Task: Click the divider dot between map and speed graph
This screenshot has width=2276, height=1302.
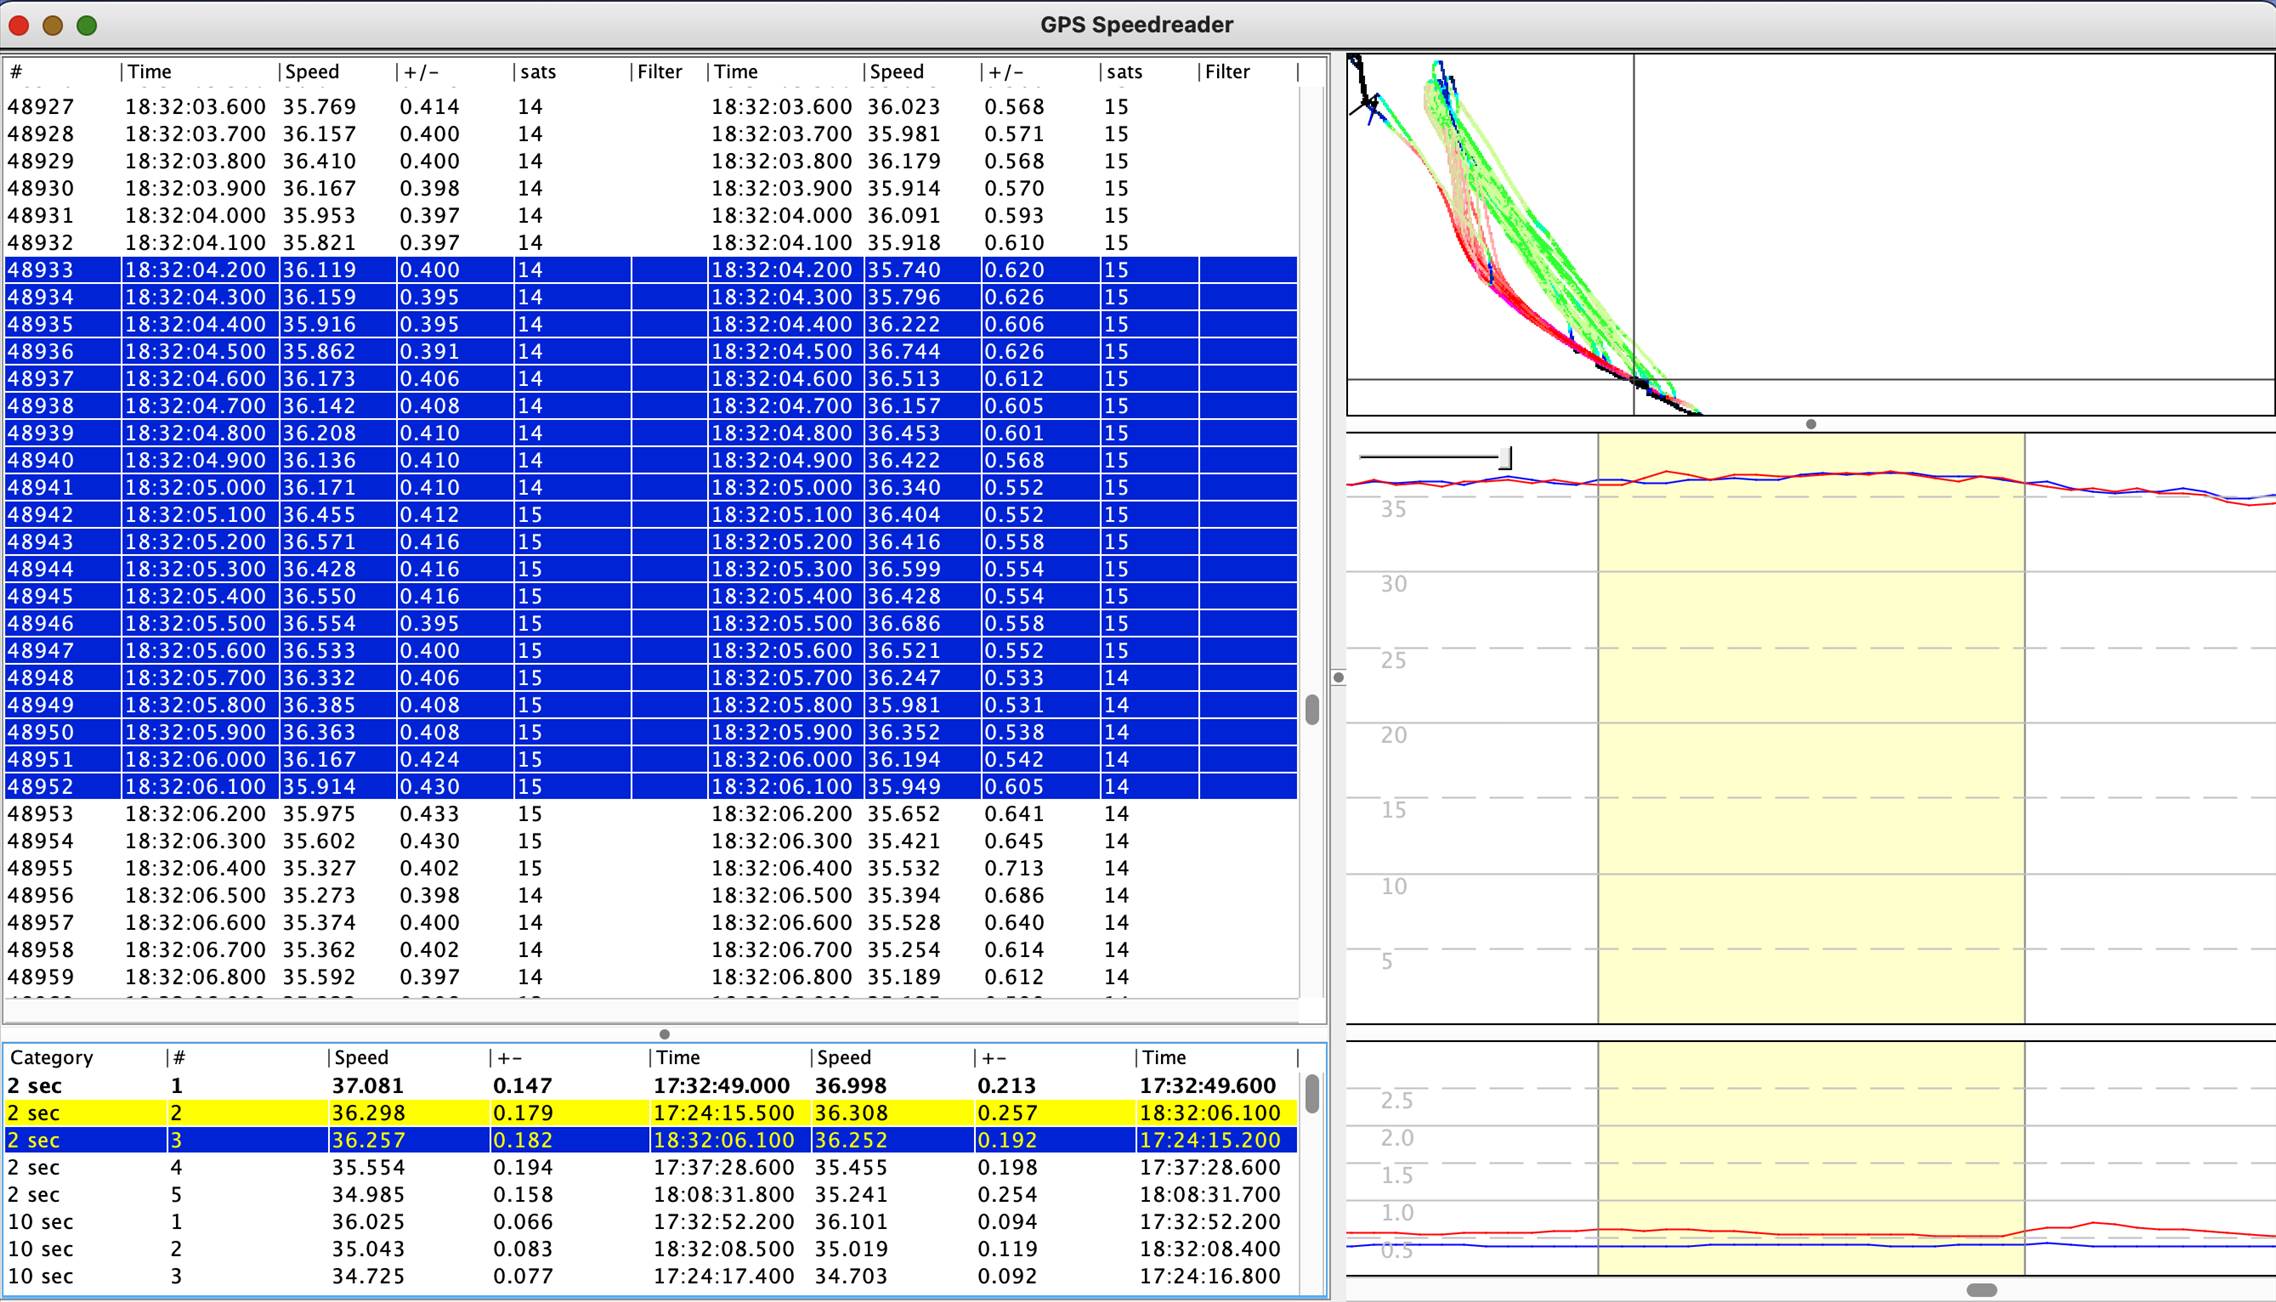Action: coord(1810,424)
